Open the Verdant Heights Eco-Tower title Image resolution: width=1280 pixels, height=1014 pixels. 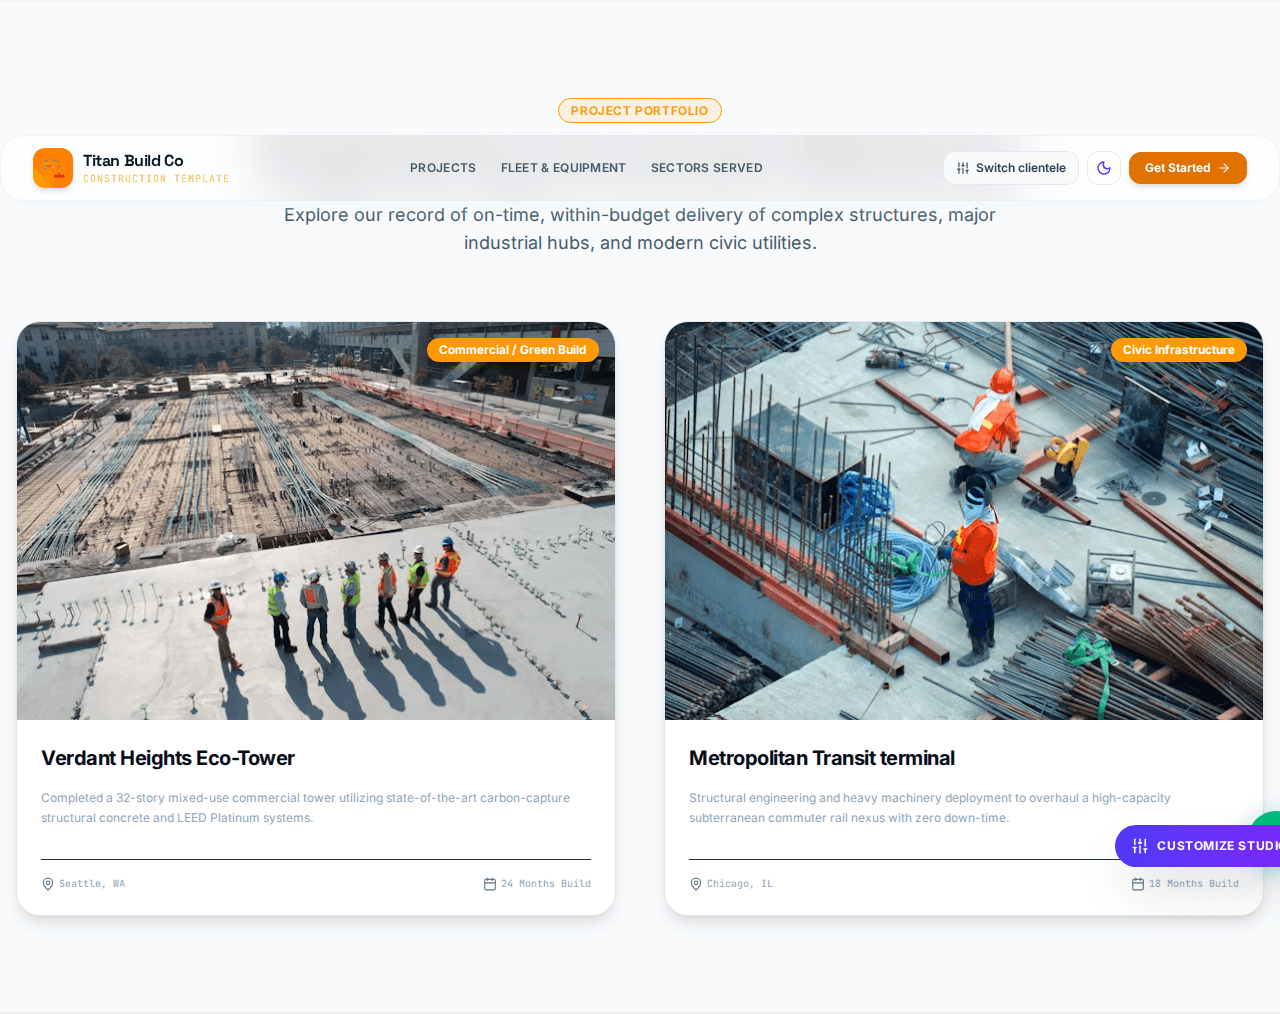click(168, 758)
